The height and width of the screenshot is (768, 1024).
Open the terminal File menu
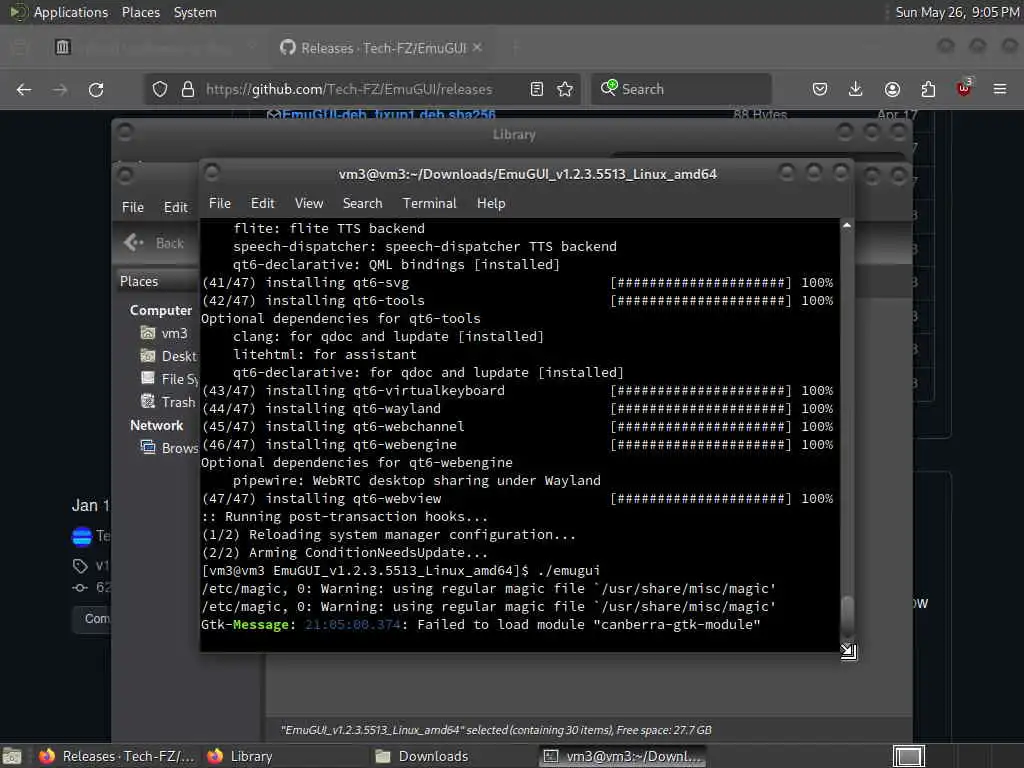220,204
